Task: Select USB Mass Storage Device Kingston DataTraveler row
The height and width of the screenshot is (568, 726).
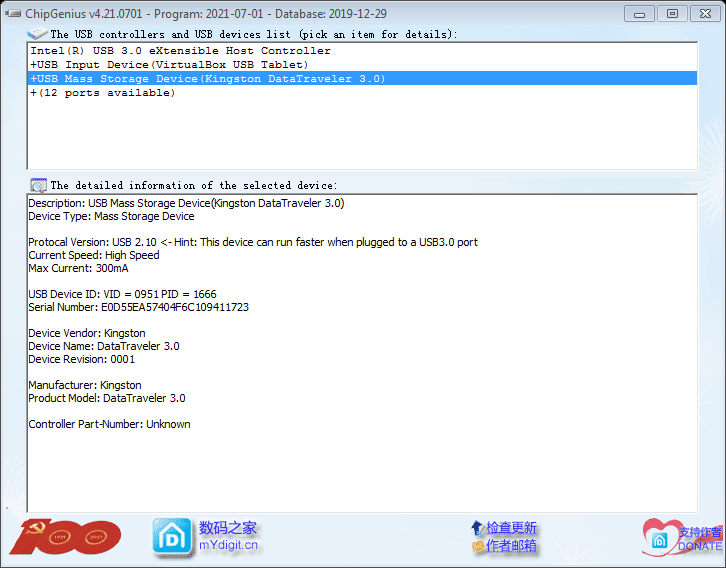Action: click(363, 78)
